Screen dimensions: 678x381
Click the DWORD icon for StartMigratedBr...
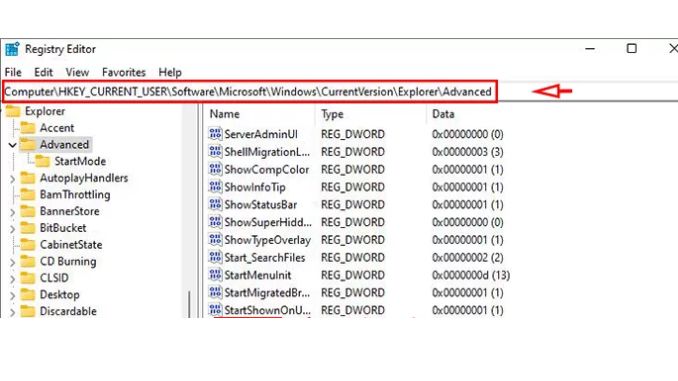pos(215,292)
